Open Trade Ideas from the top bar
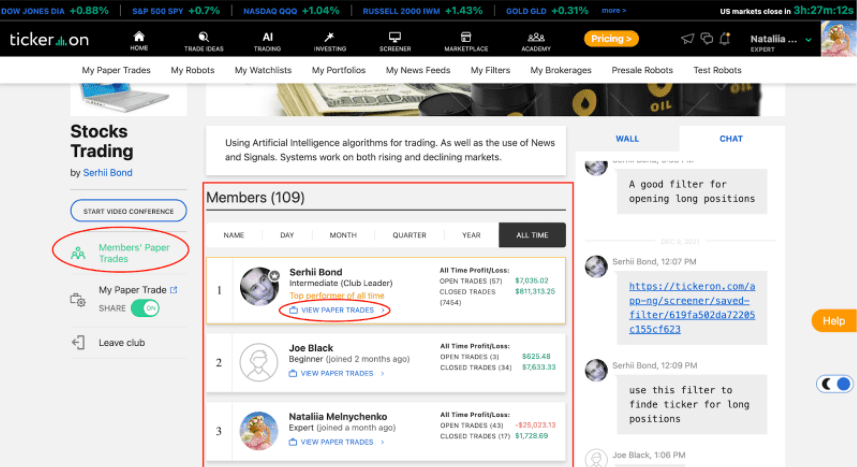The width and height of the screenshot is (857, 467). coord(203,41)
